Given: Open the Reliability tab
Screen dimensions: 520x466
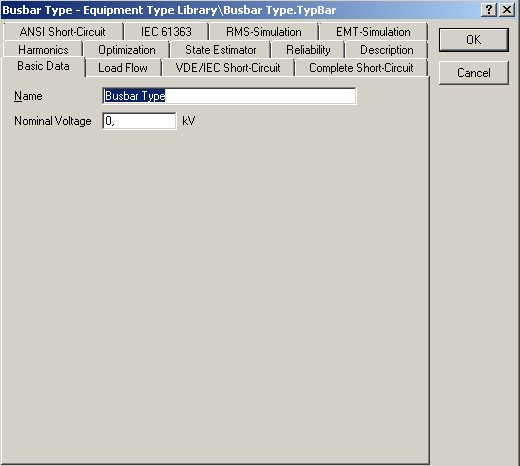Looking at the screenshot, I should [x=308, y=50].
